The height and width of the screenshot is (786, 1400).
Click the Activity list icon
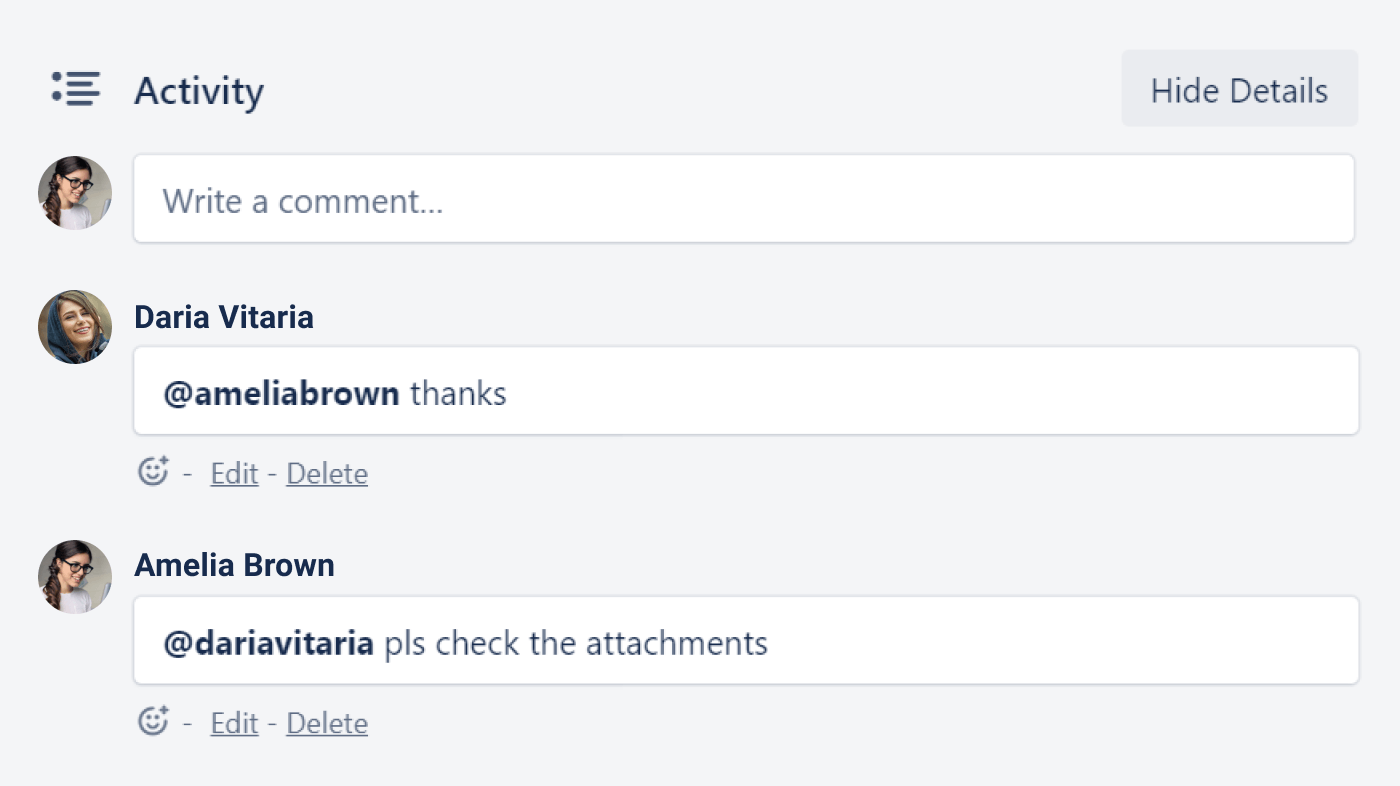(75, 90)
